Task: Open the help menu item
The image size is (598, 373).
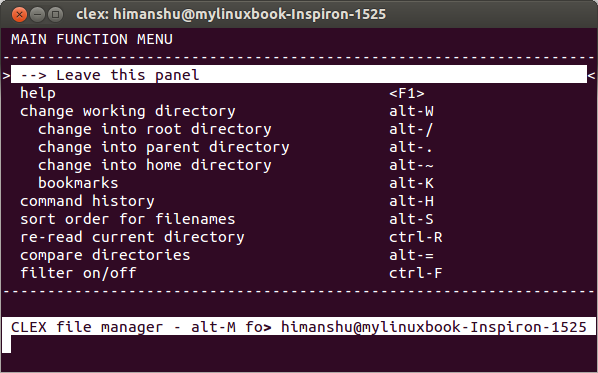Action: point(38,93)
